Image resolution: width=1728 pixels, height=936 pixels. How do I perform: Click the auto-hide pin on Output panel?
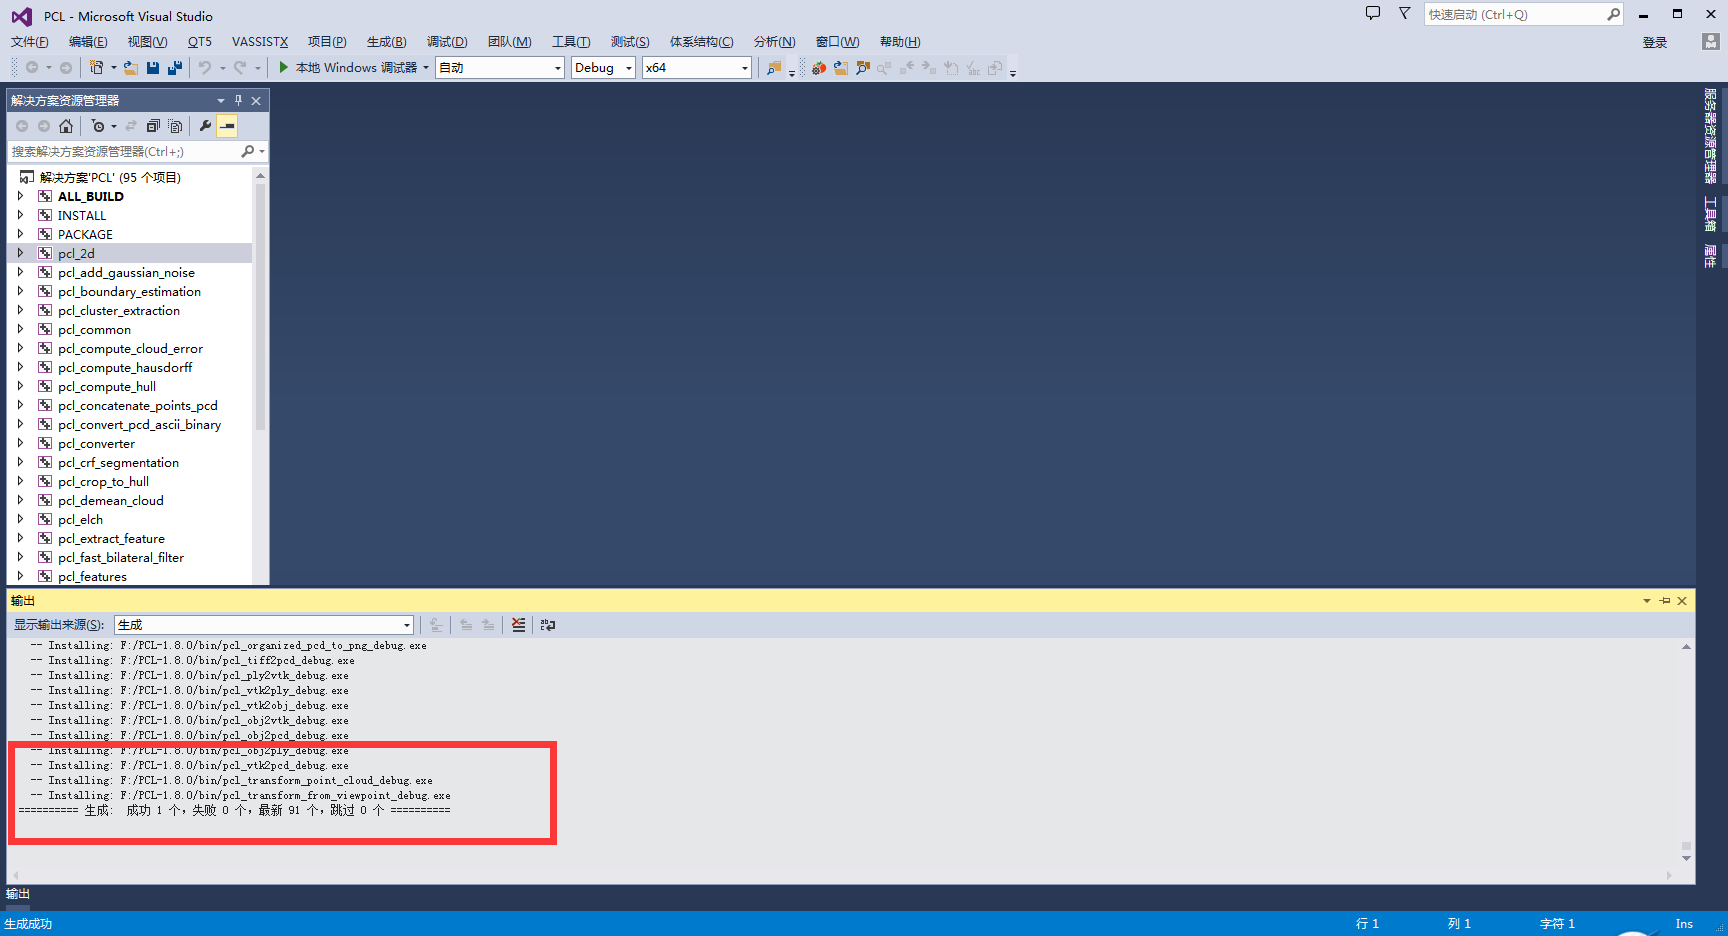click(x=1665, y=601)
